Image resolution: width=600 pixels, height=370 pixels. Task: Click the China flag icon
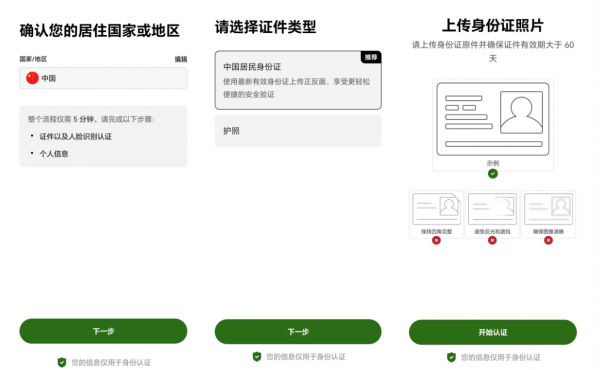[32, 78]
